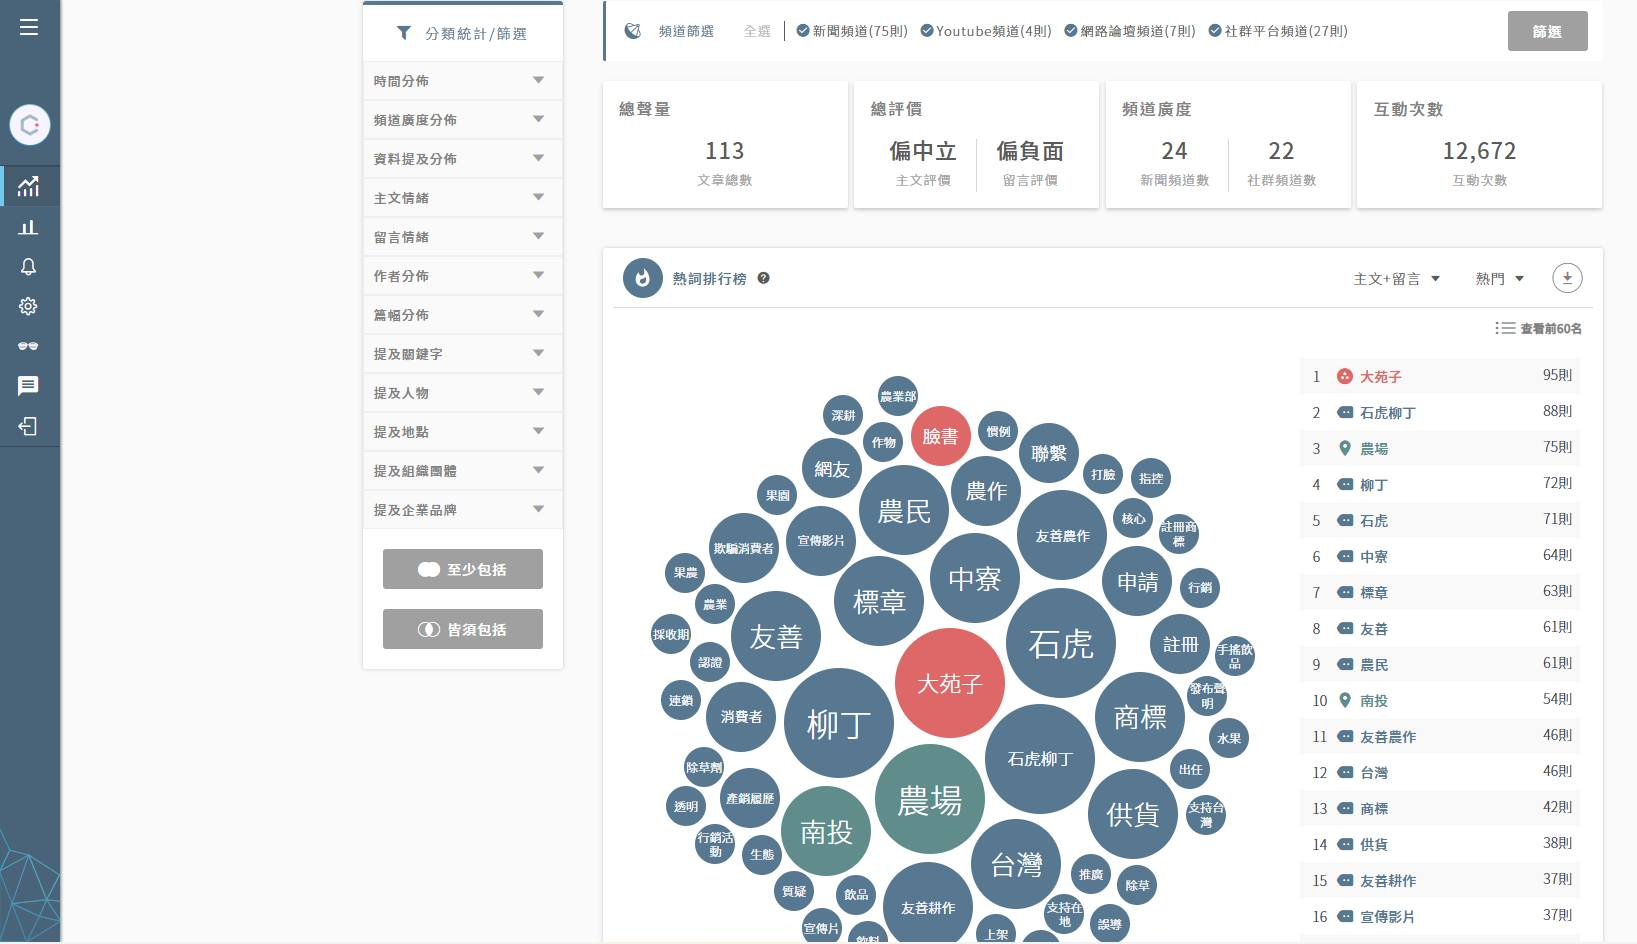Select 大苑子 in the ranking list
The width and height of the screenshot is (1637, 944).
click(x=1380, y=377)
